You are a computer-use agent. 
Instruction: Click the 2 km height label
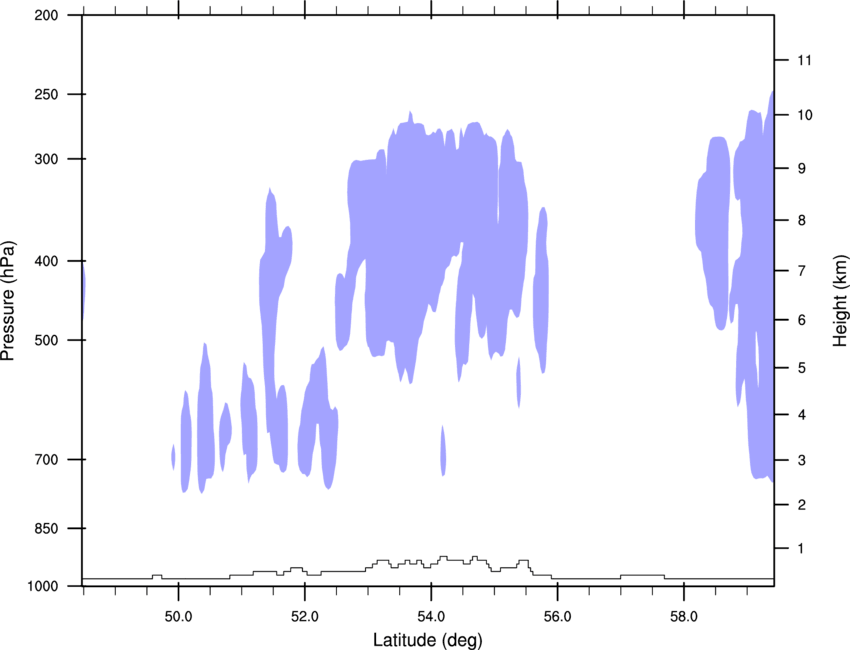tap(801, 505)
